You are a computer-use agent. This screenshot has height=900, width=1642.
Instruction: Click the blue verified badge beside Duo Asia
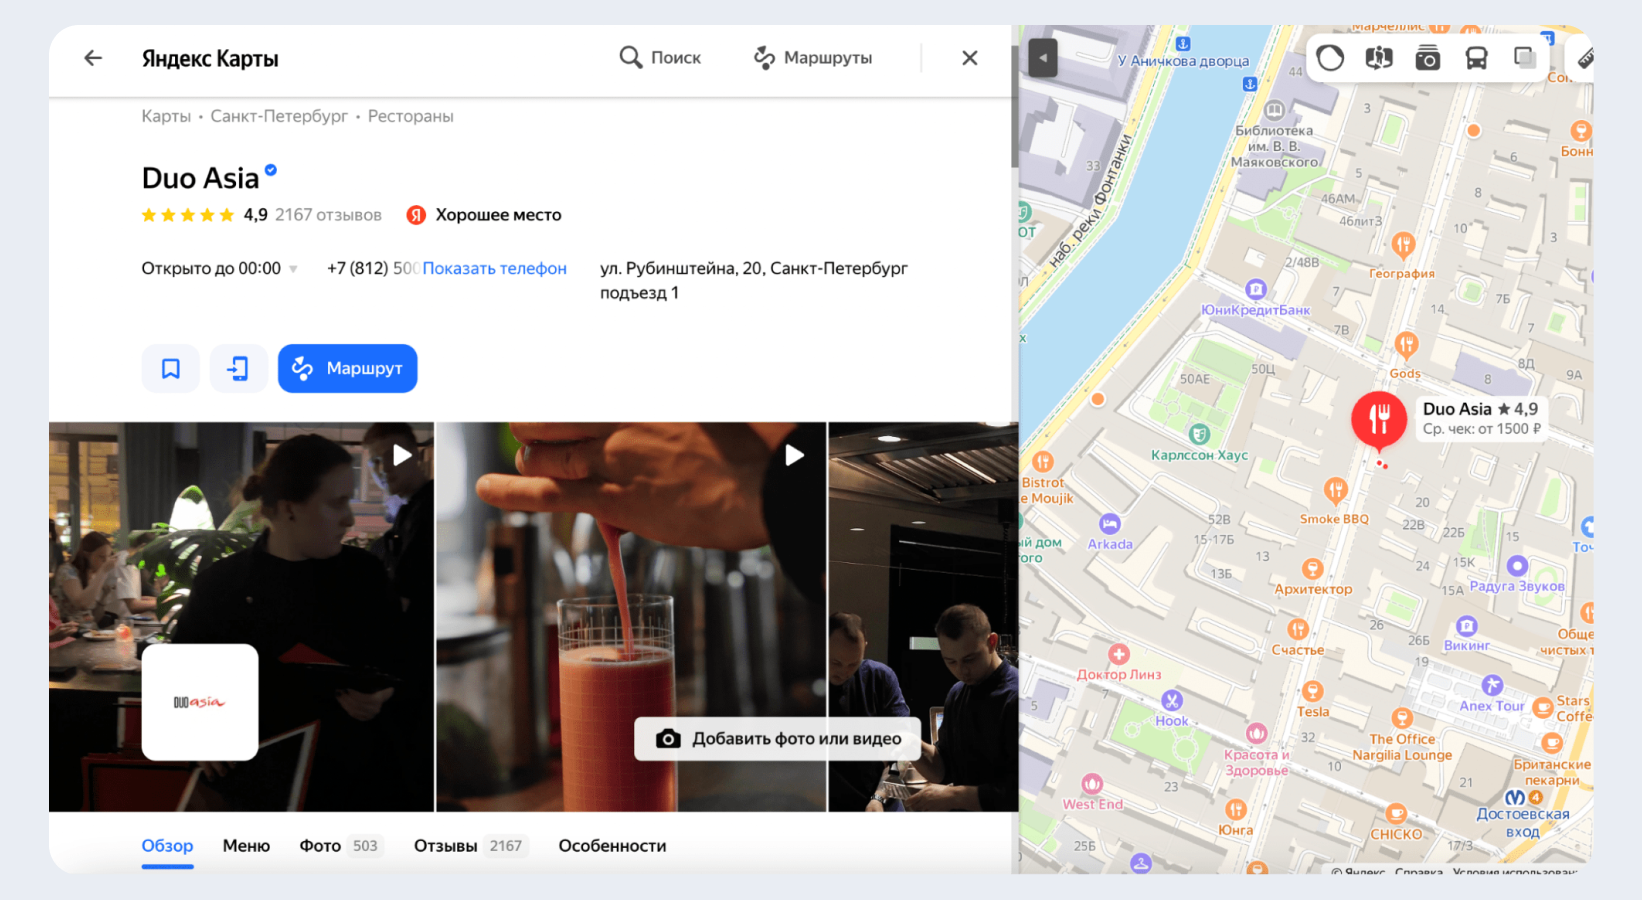(271, 170)
